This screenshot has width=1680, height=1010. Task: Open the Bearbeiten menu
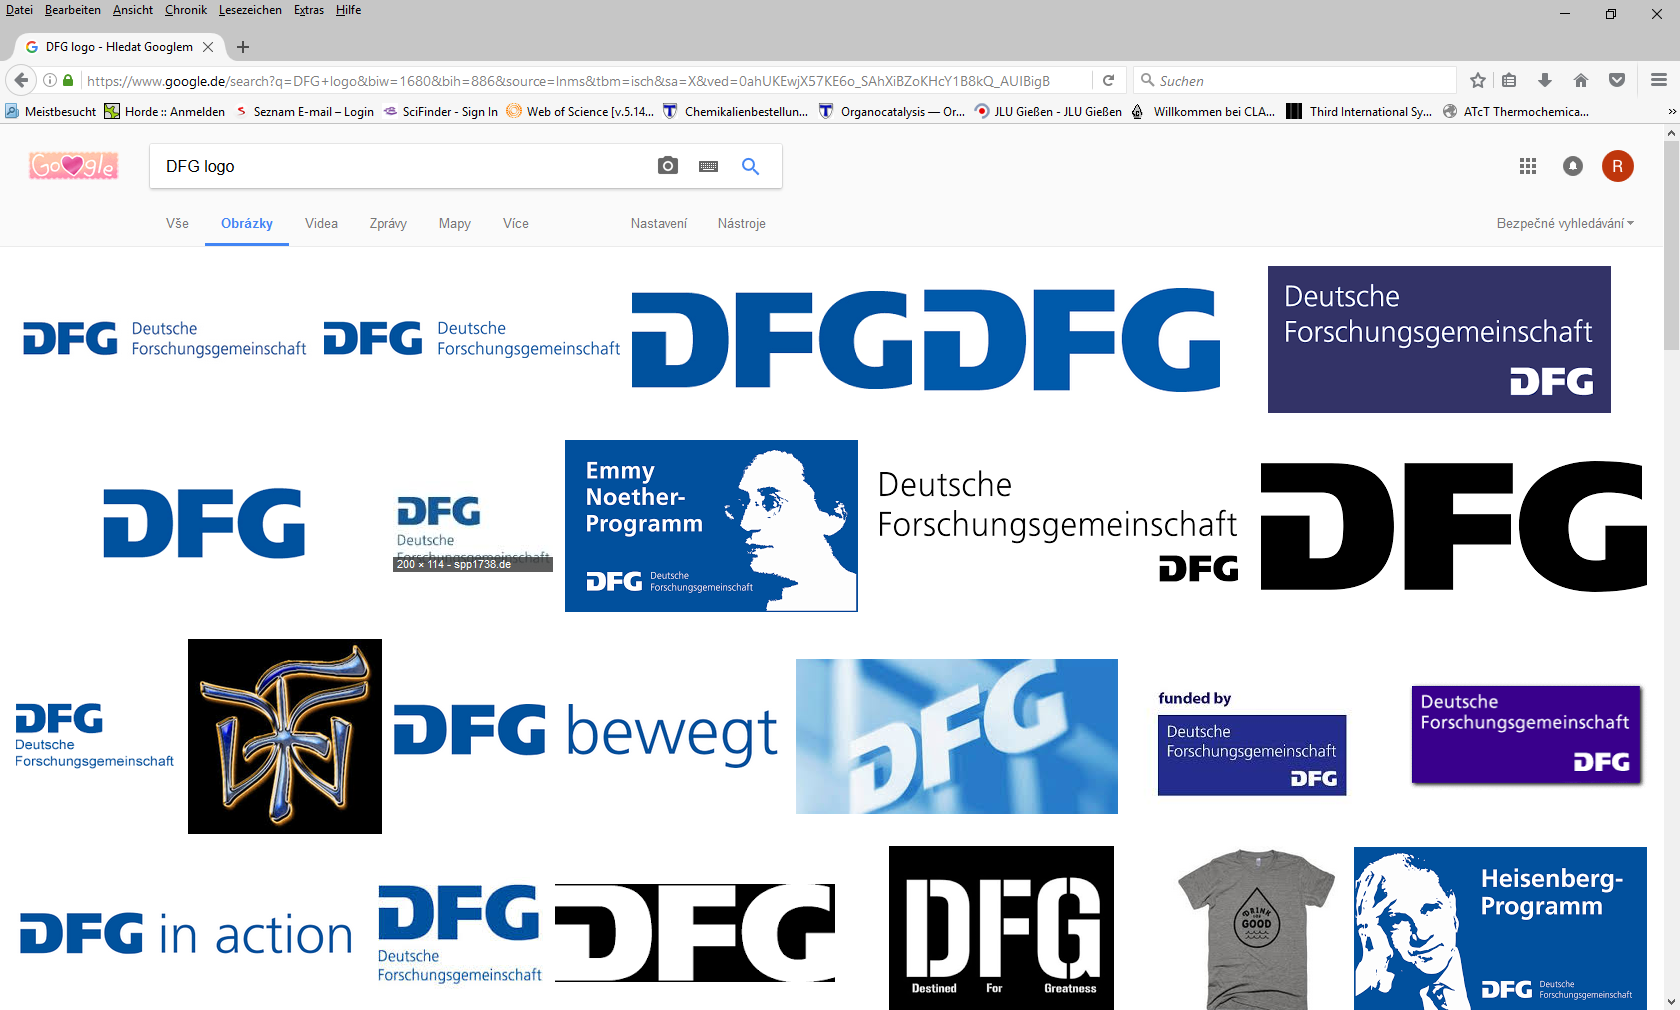[x=72, y=10]
